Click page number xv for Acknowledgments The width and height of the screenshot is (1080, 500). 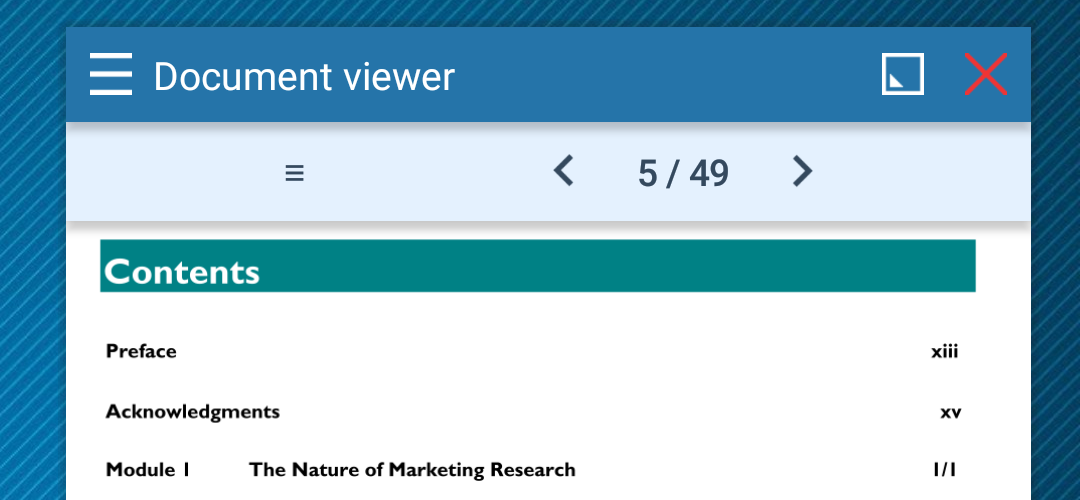(951, 413)
